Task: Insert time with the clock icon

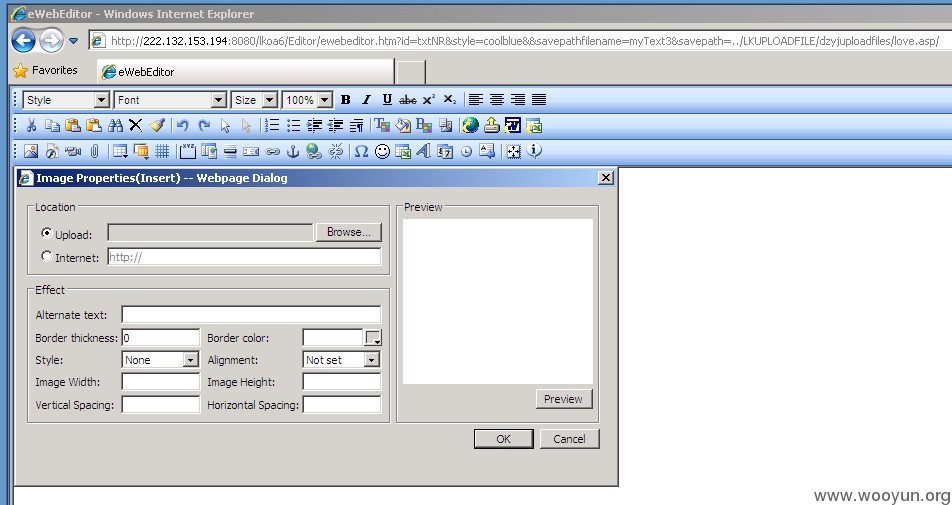Action: [466, 151]
